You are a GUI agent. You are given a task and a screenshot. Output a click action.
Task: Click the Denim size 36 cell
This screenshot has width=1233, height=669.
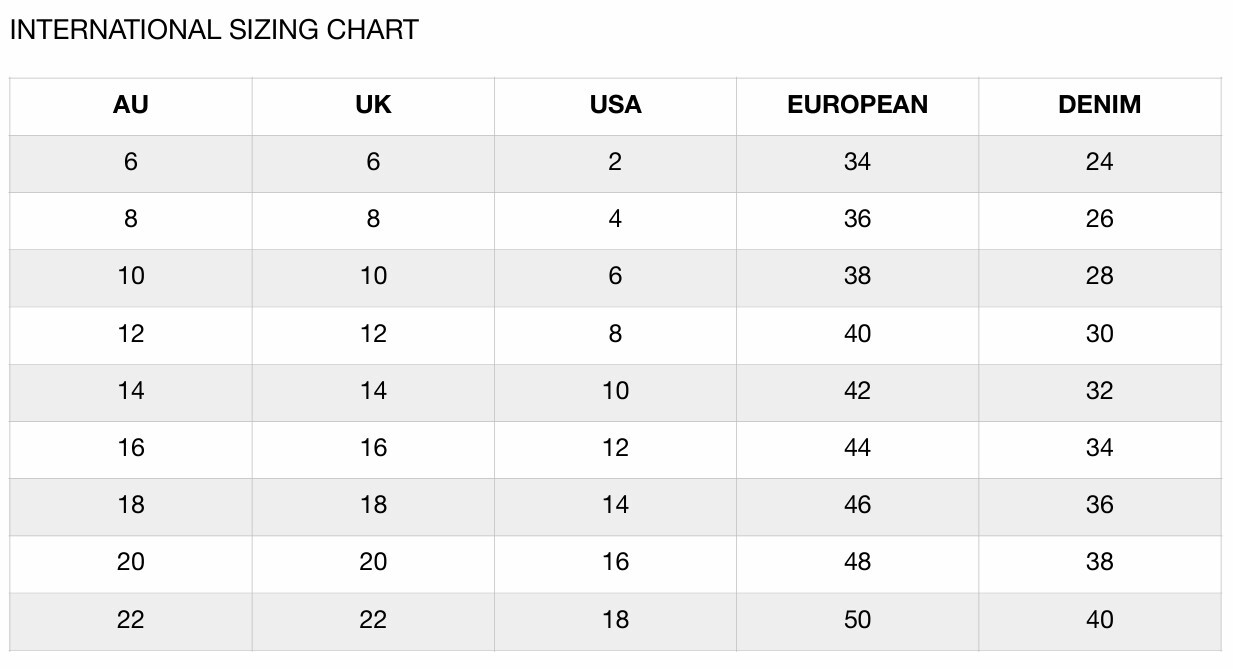tap(1099, 505)
